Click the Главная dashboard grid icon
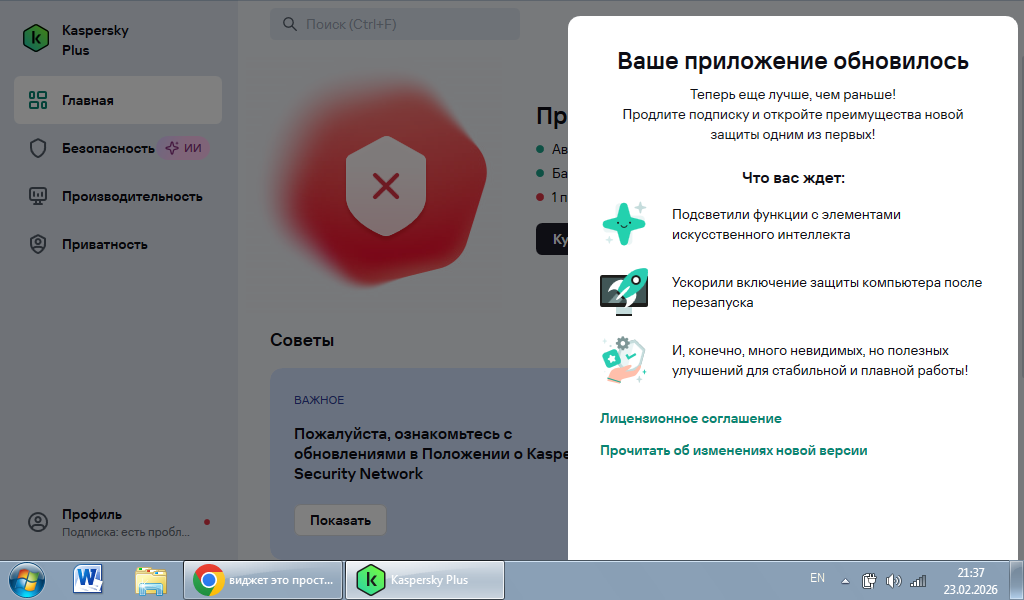 coord(38,100)
